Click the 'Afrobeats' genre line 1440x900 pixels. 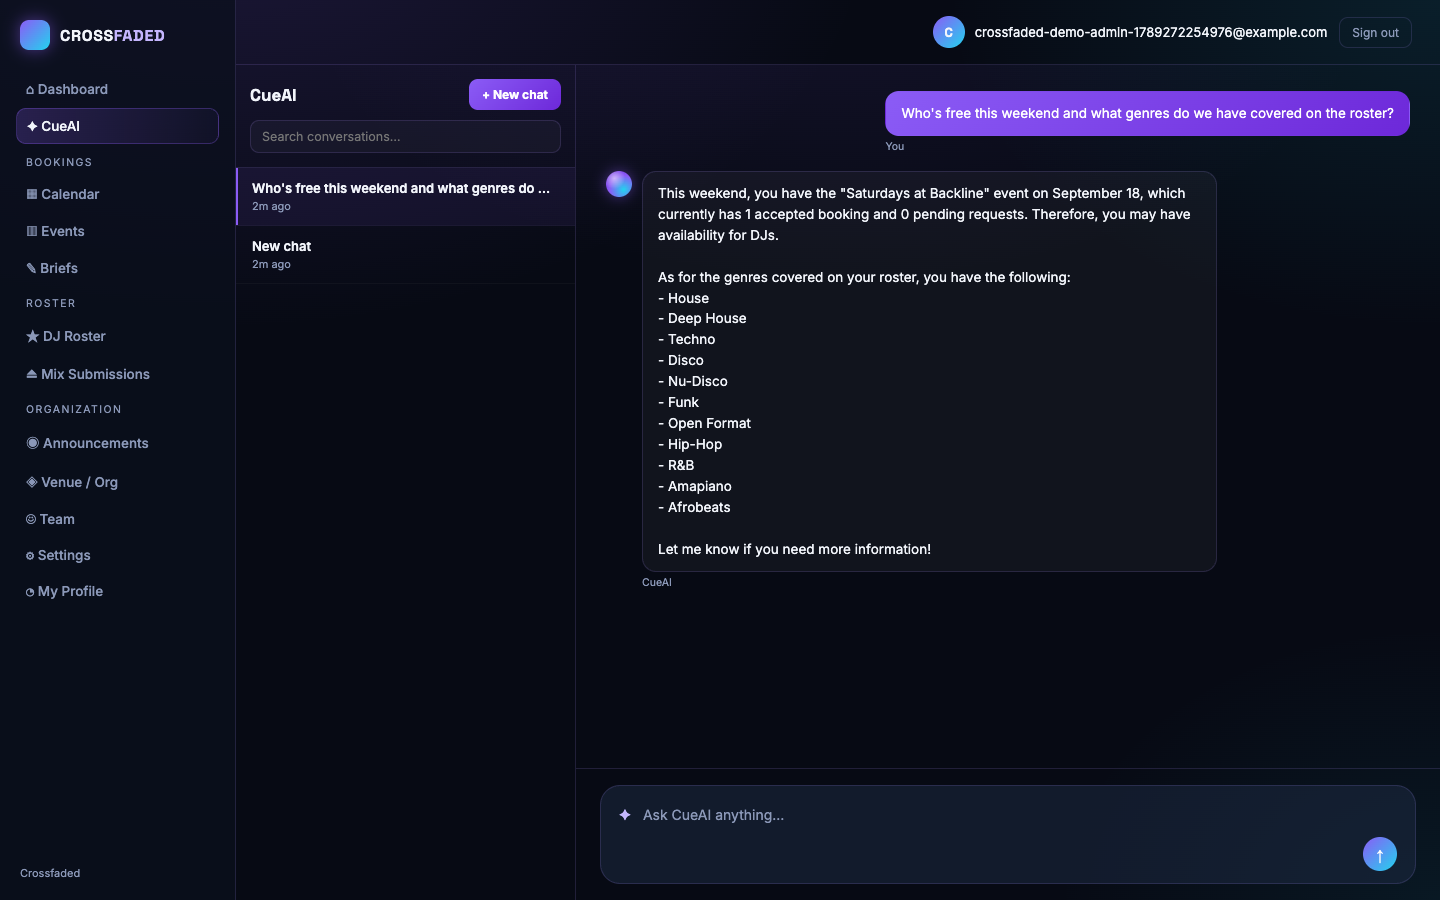pyautogui.click(x=694, y=507)
